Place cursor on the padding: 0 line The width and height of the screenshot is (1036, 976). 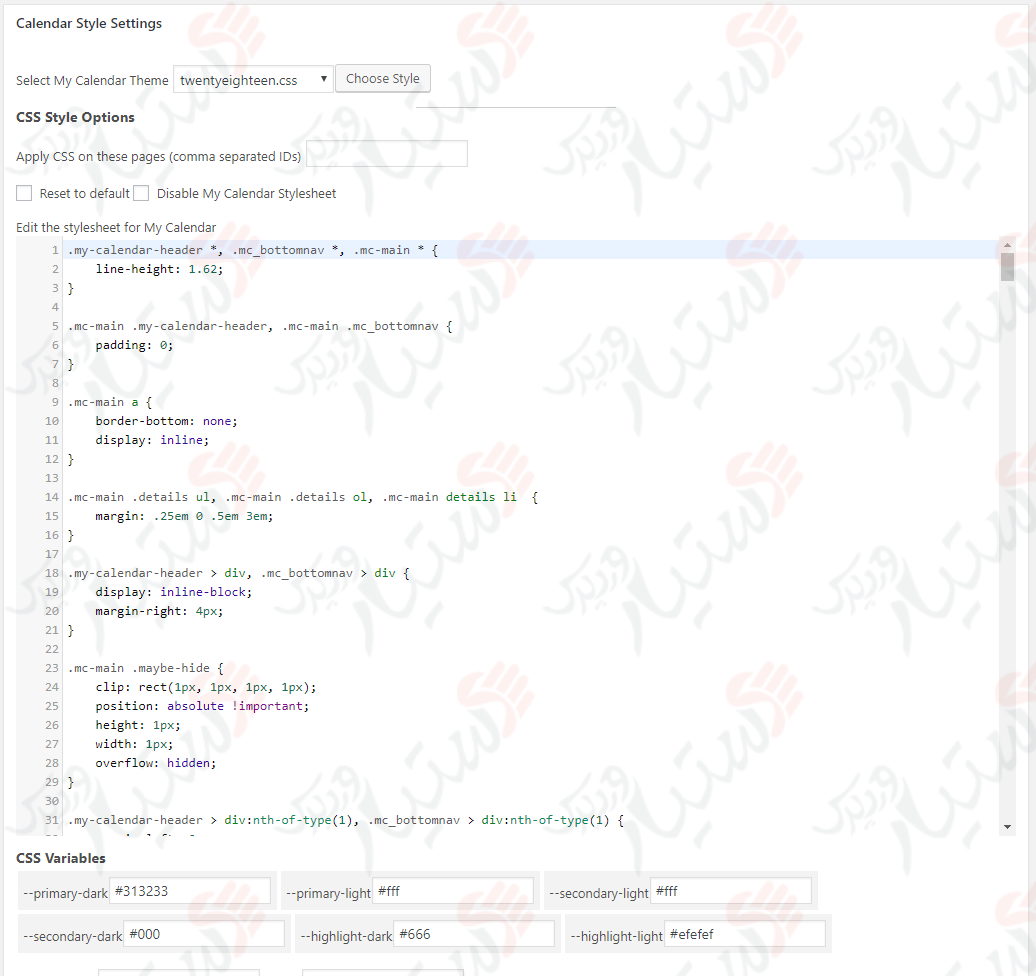click(134, 345)
